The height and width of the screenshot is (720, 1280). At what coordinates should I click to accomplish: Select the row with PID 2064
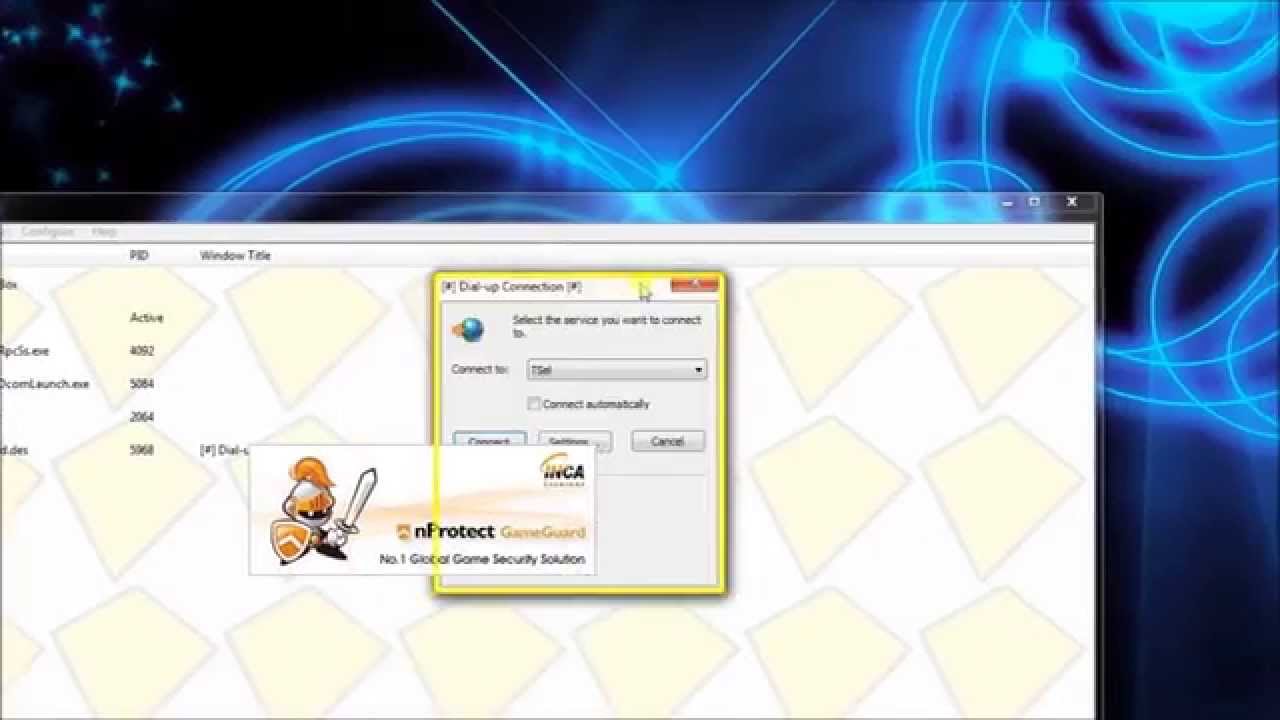point(548,417)
